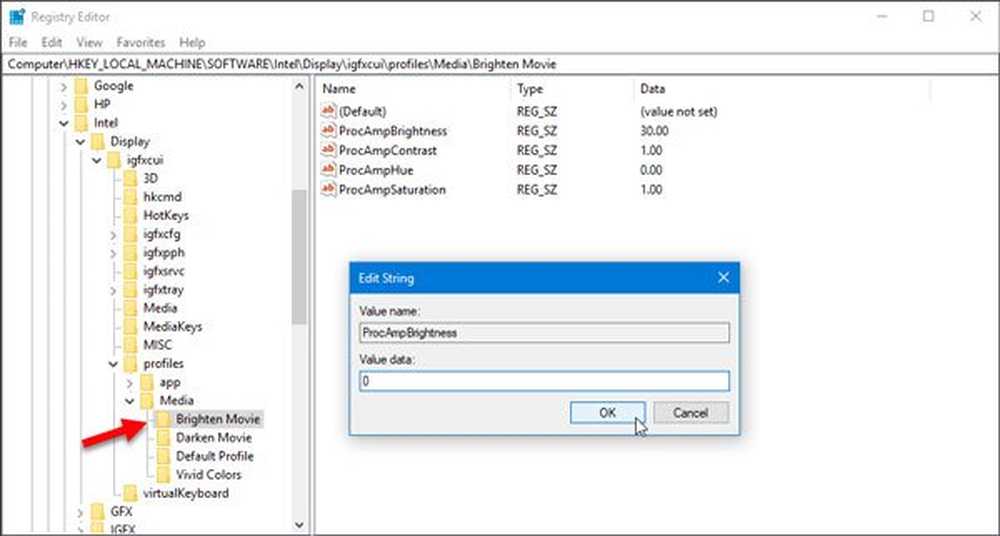Screen dimensions: 1000x536
Task: Select the Brighten Movie tree item
Action: [217, 419]
